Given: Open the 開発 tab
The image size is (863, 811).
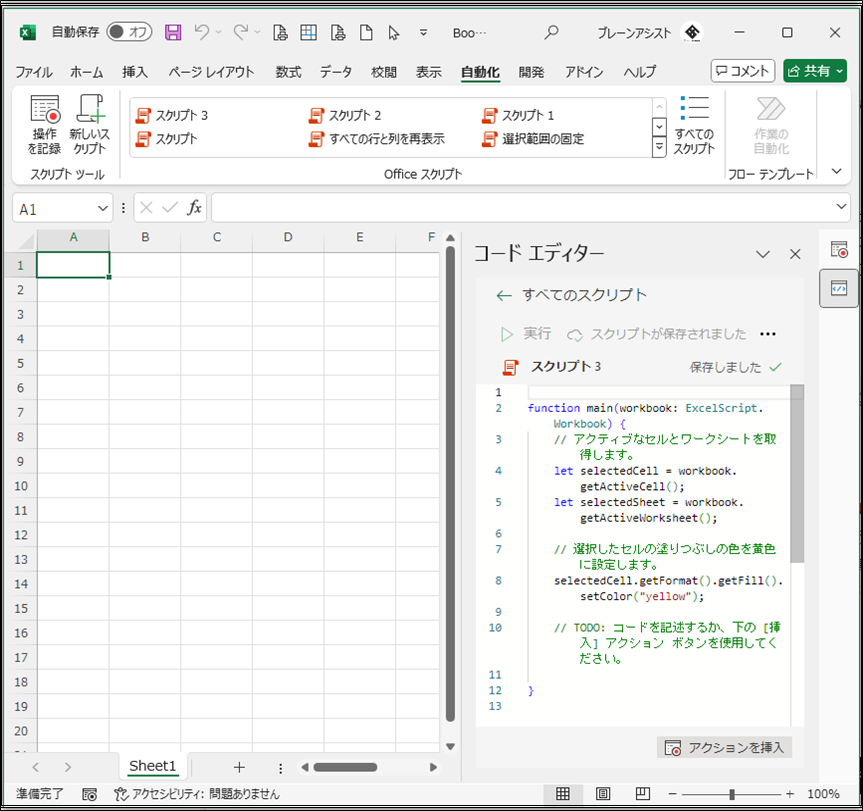Looking at the screenshot, I should click(x=532, y=72).
